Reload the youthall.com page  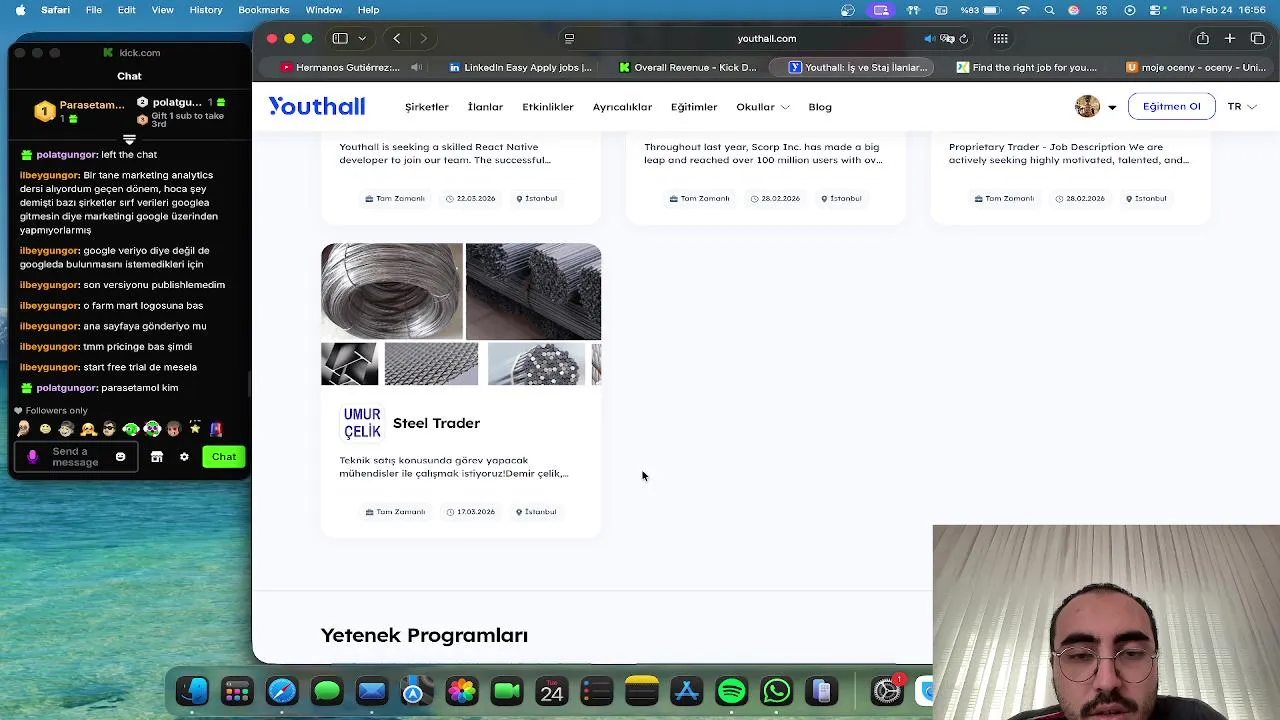963,38
